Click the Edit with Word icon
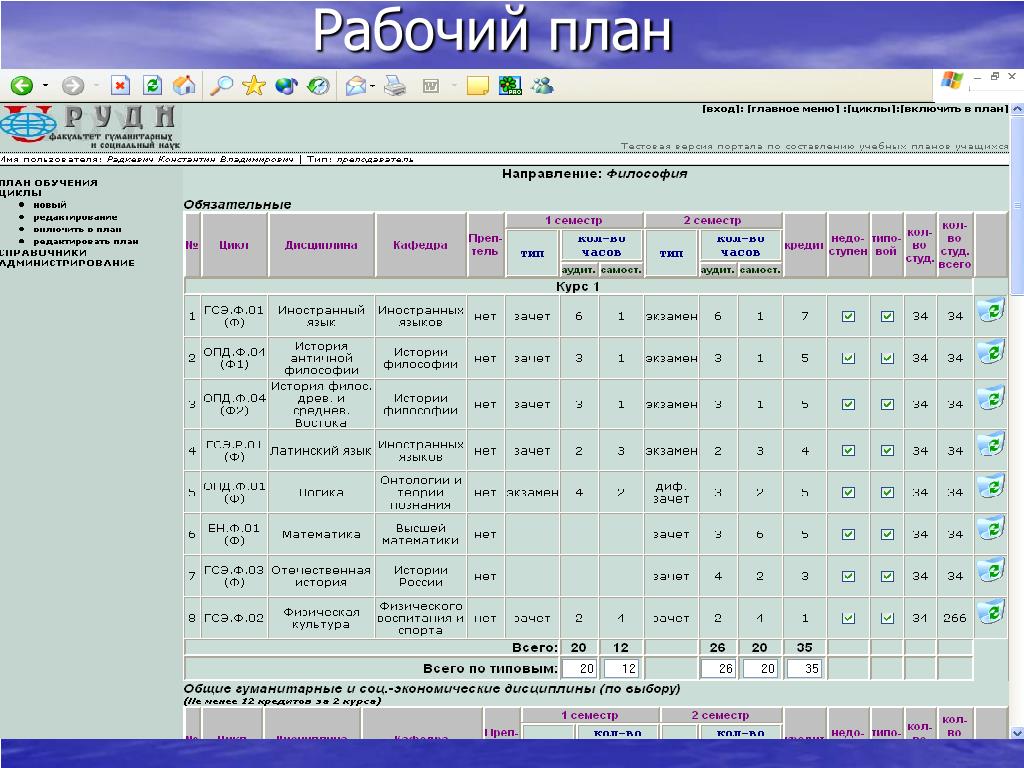The width and height of the screenshot is (1024, 768). coord(431,86)
